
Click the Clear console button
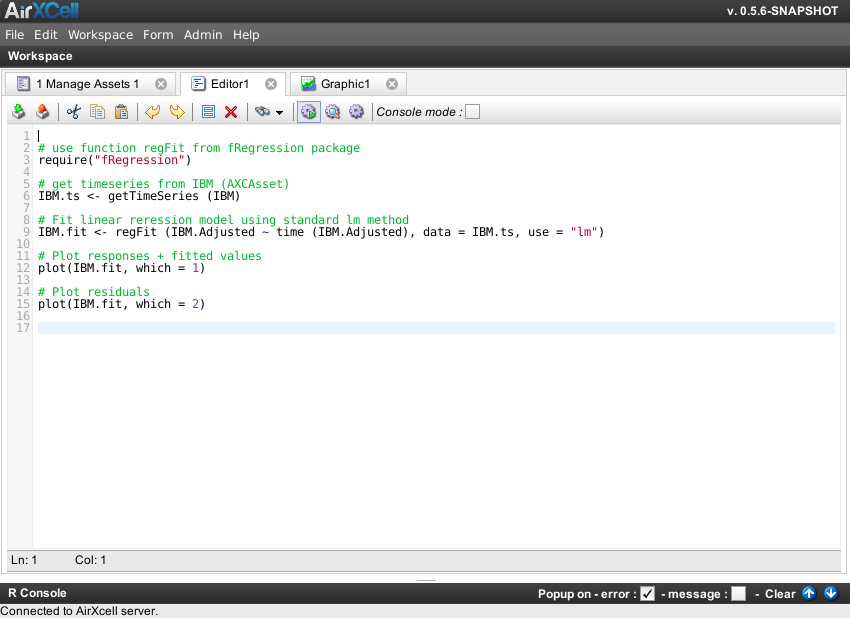coord(780,594)
